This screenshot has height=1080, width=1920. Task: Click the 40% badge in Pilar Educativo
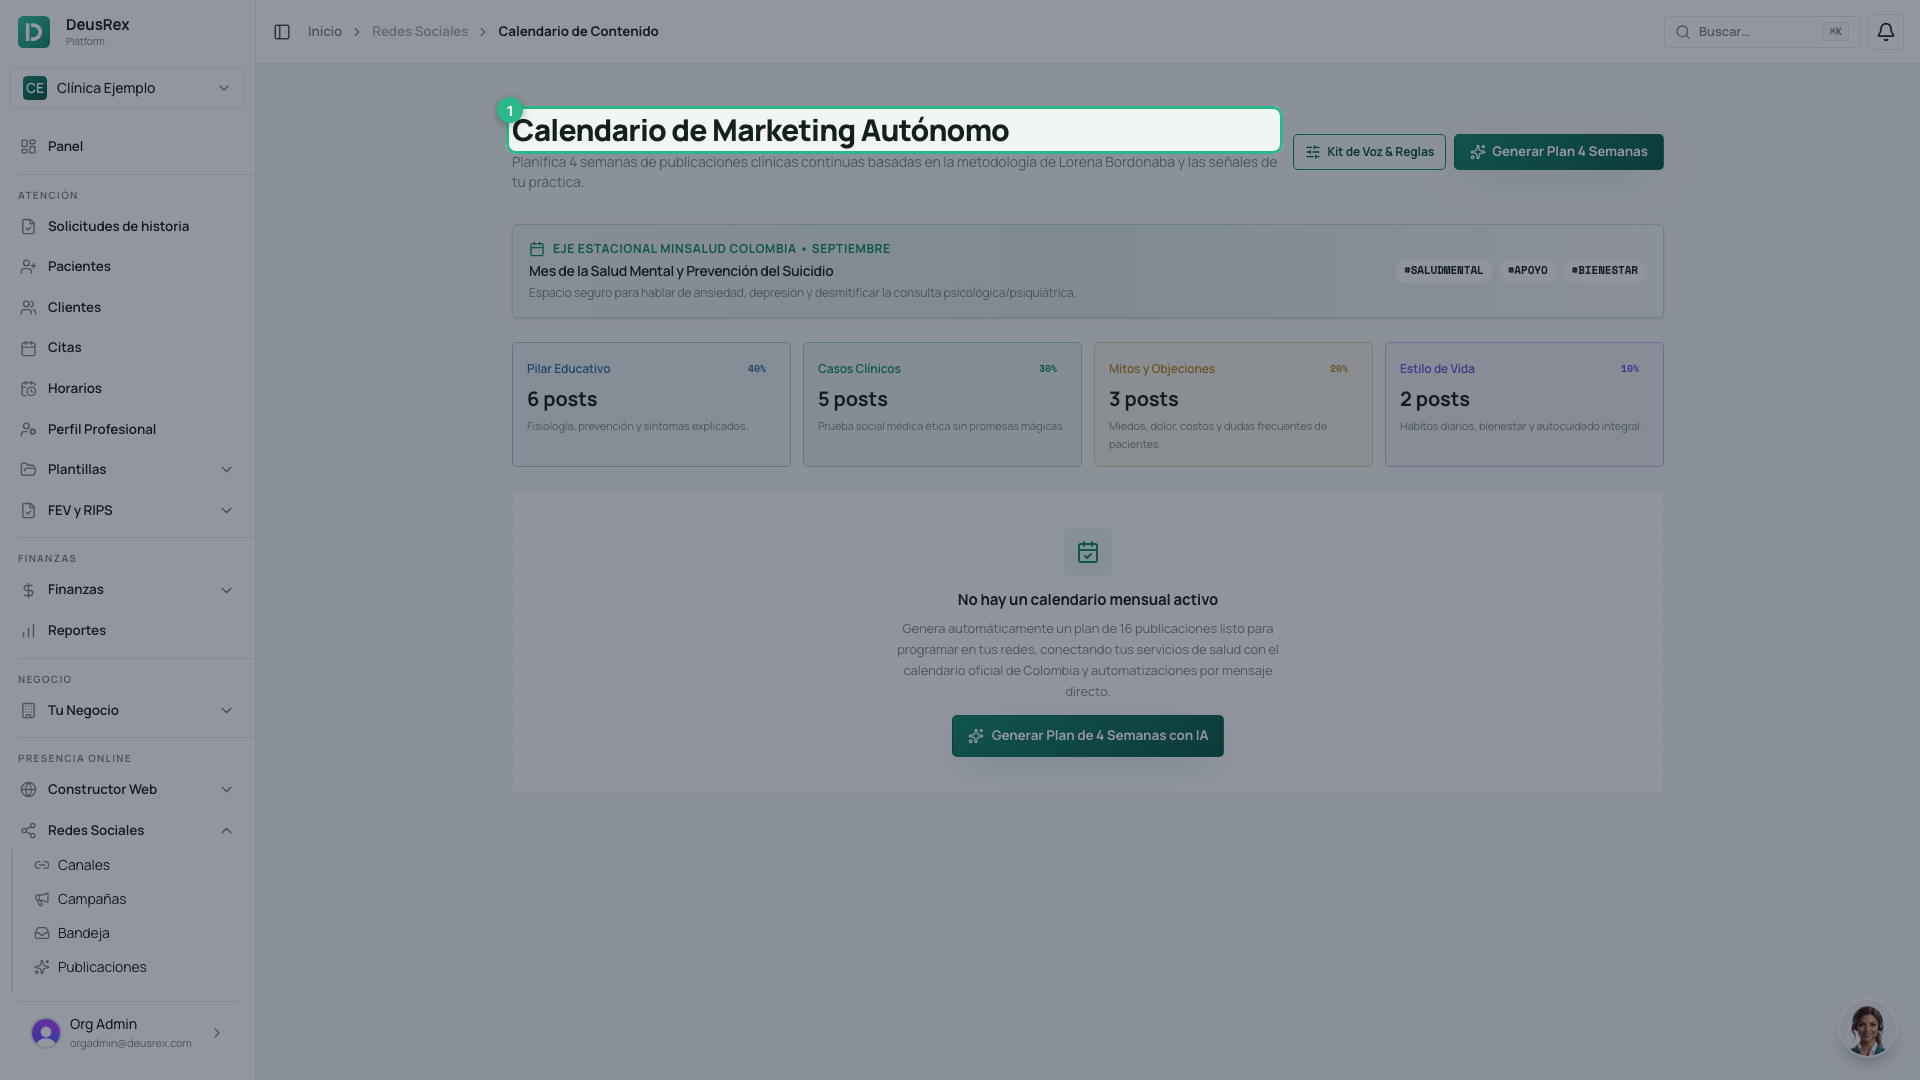coord(757,369)
